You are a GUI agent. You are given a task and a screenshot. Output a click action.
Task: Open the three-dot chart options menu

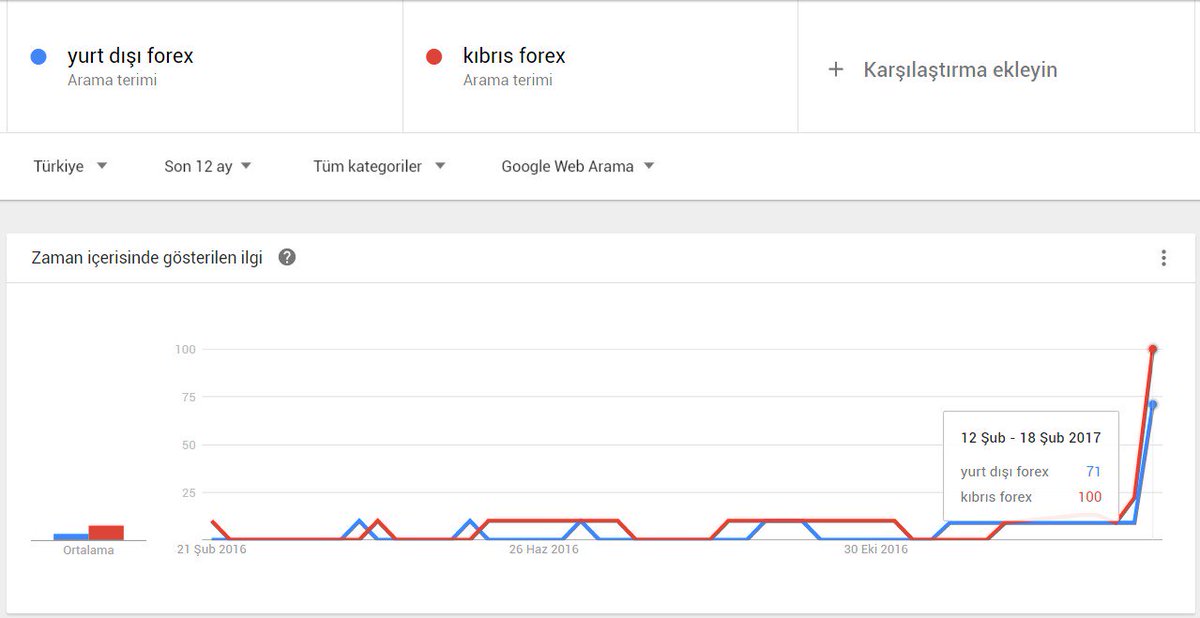pos(1163,258)
